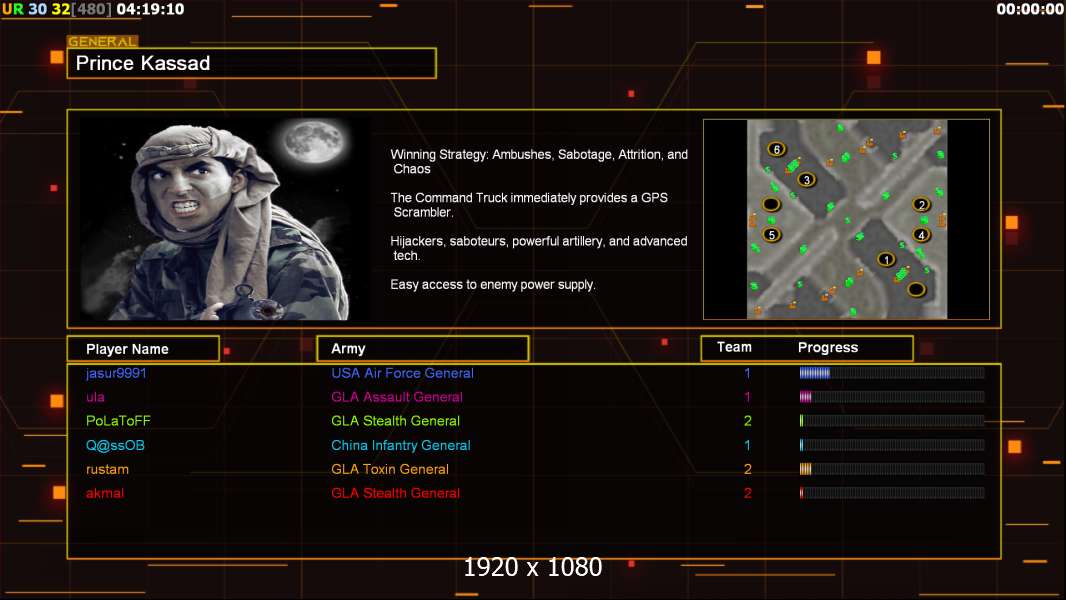Viewport: 1066px width, 600px height.
Task: Click the Winning Strategy description text
Action: (539, 162)
